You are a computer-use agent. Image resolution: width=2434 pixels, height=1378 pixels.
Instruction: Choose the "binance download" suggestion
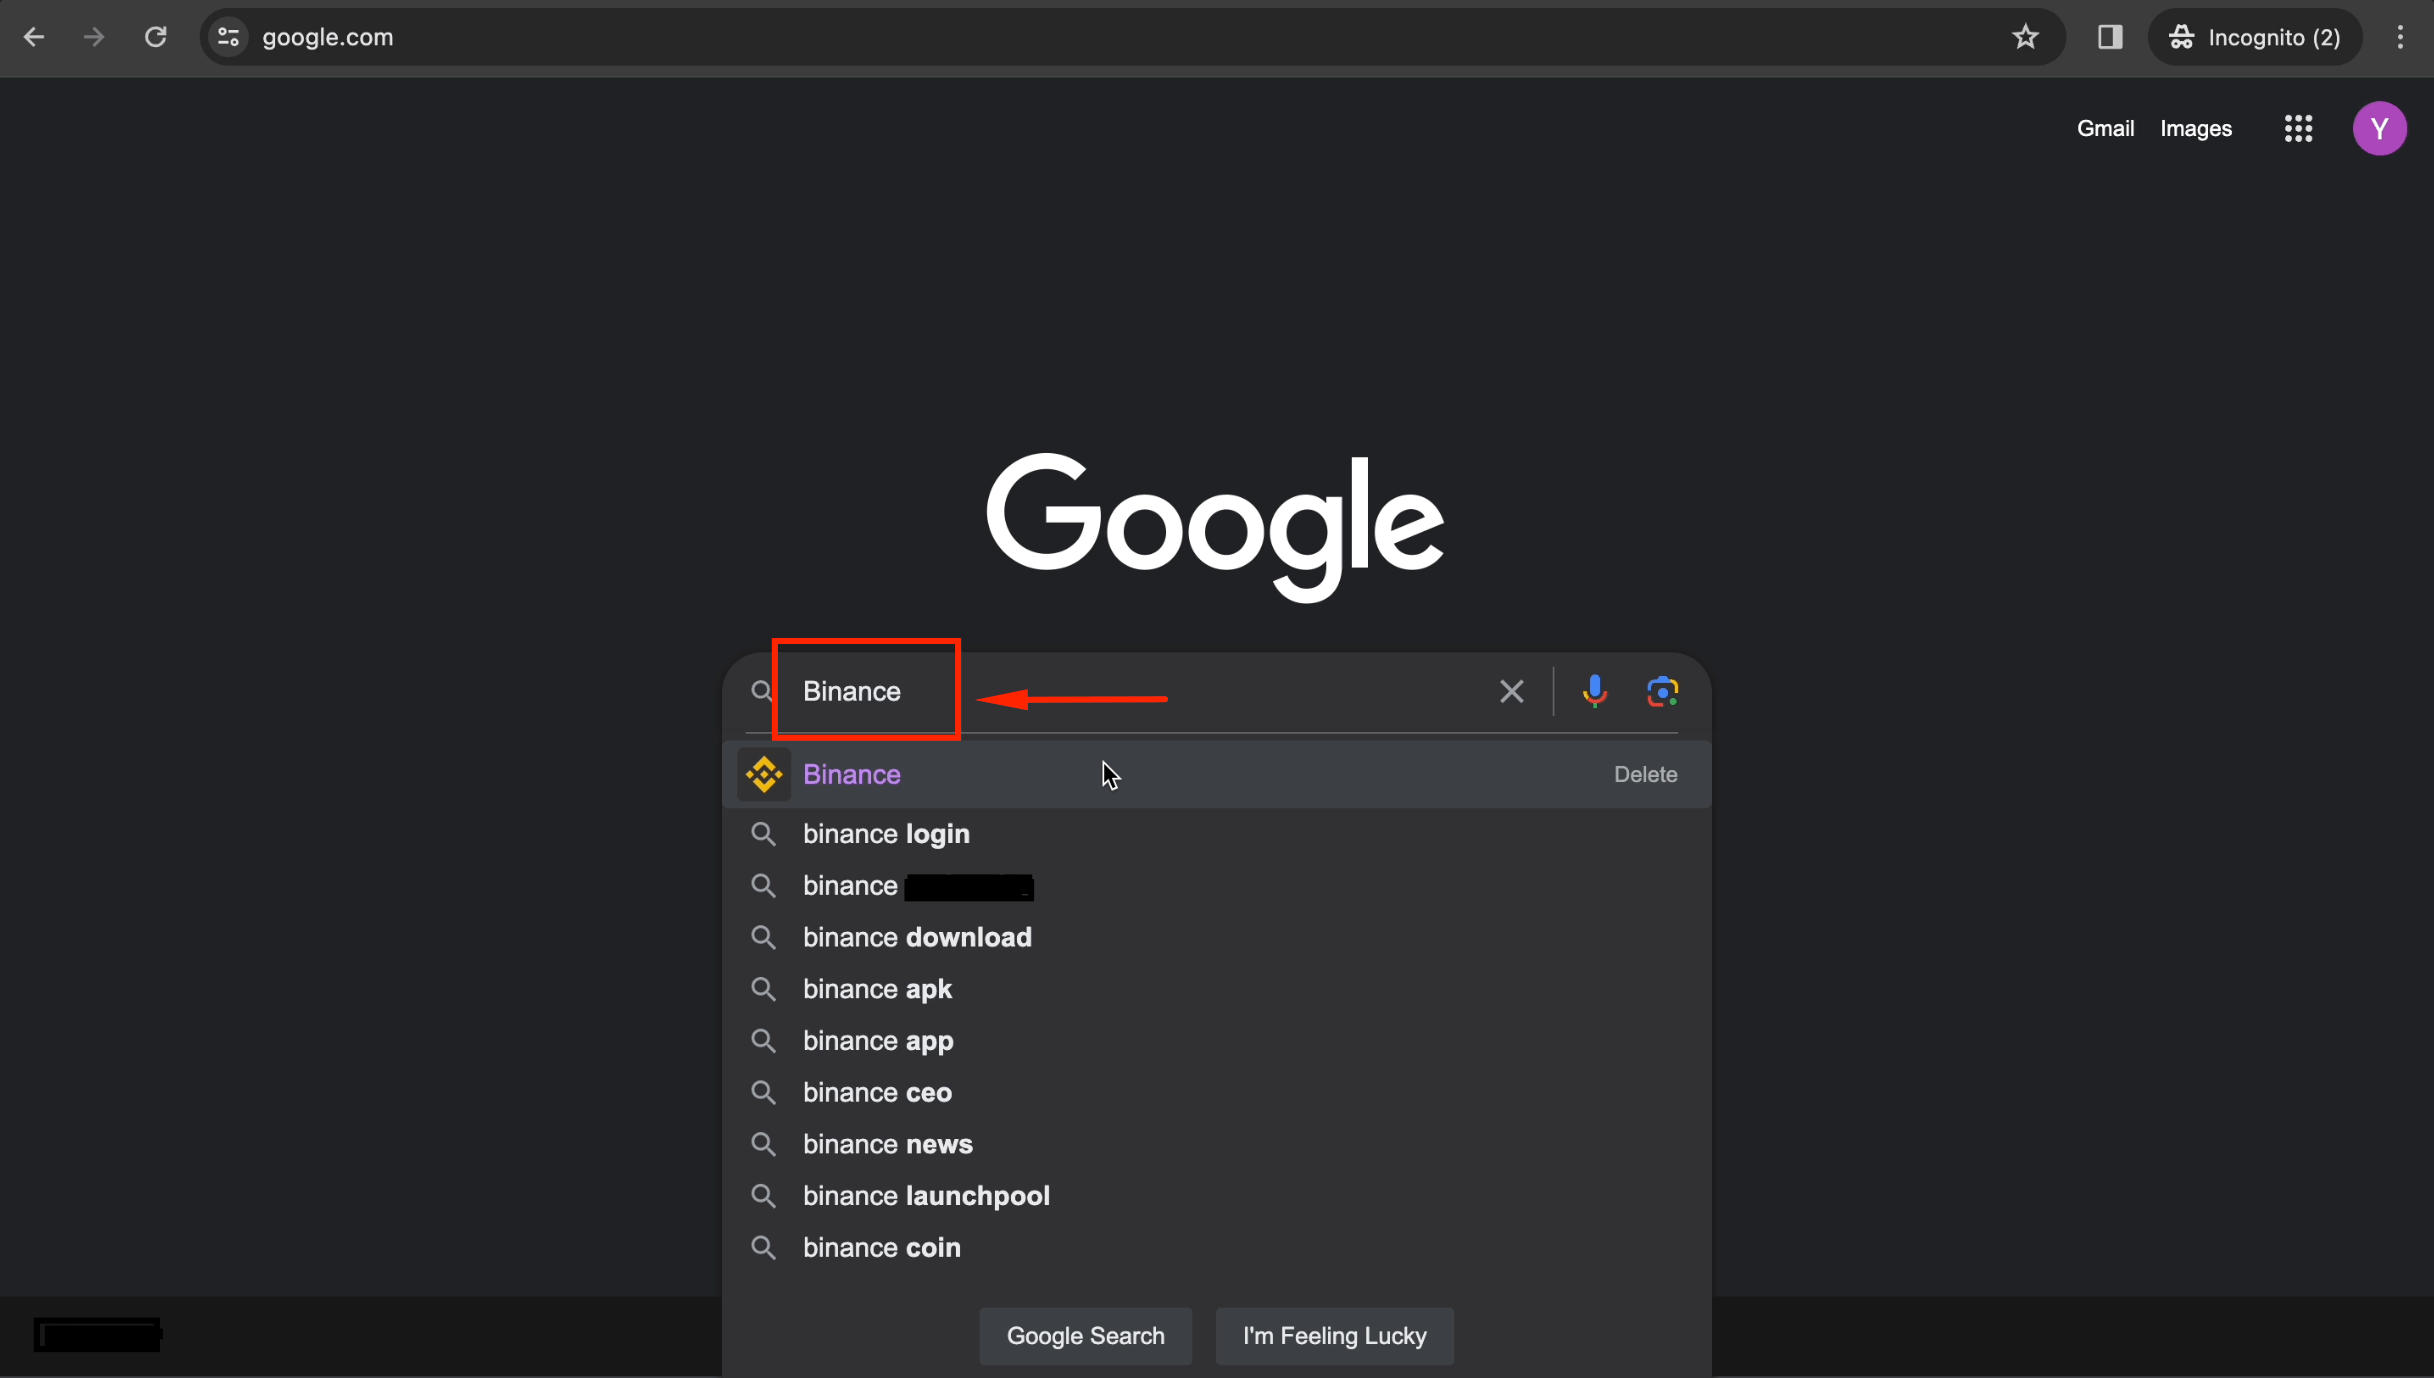[x=917, y=937]
